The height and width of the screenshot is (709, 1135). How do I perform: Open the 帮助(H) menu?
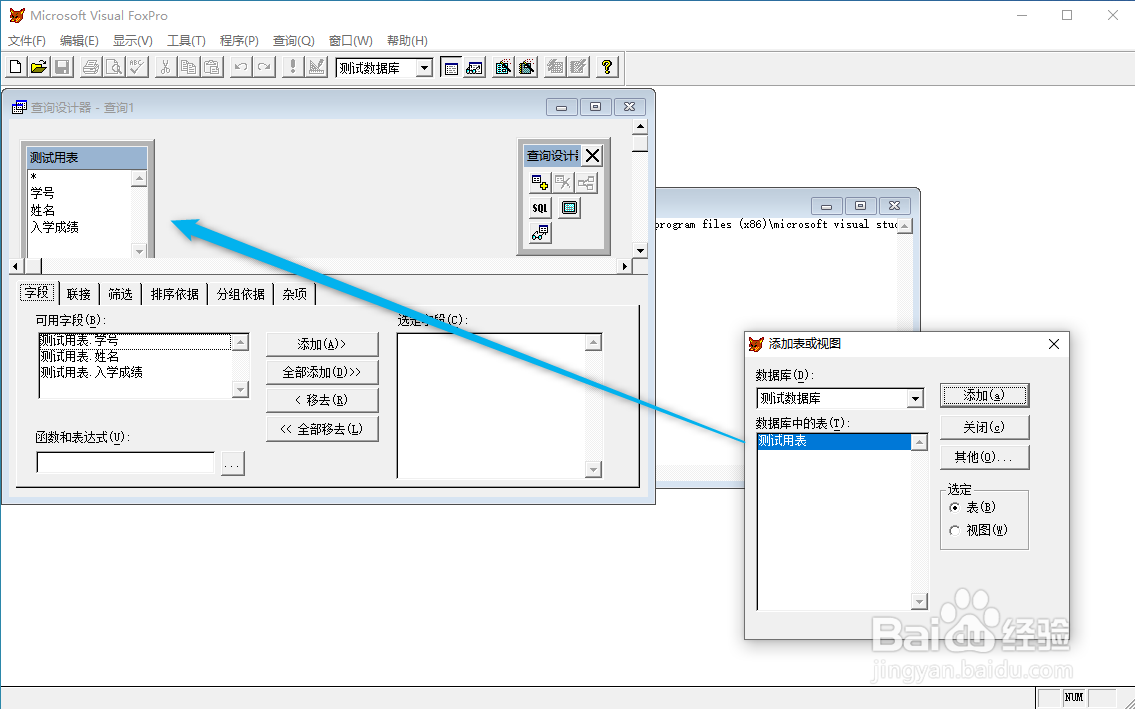point(407,41)
